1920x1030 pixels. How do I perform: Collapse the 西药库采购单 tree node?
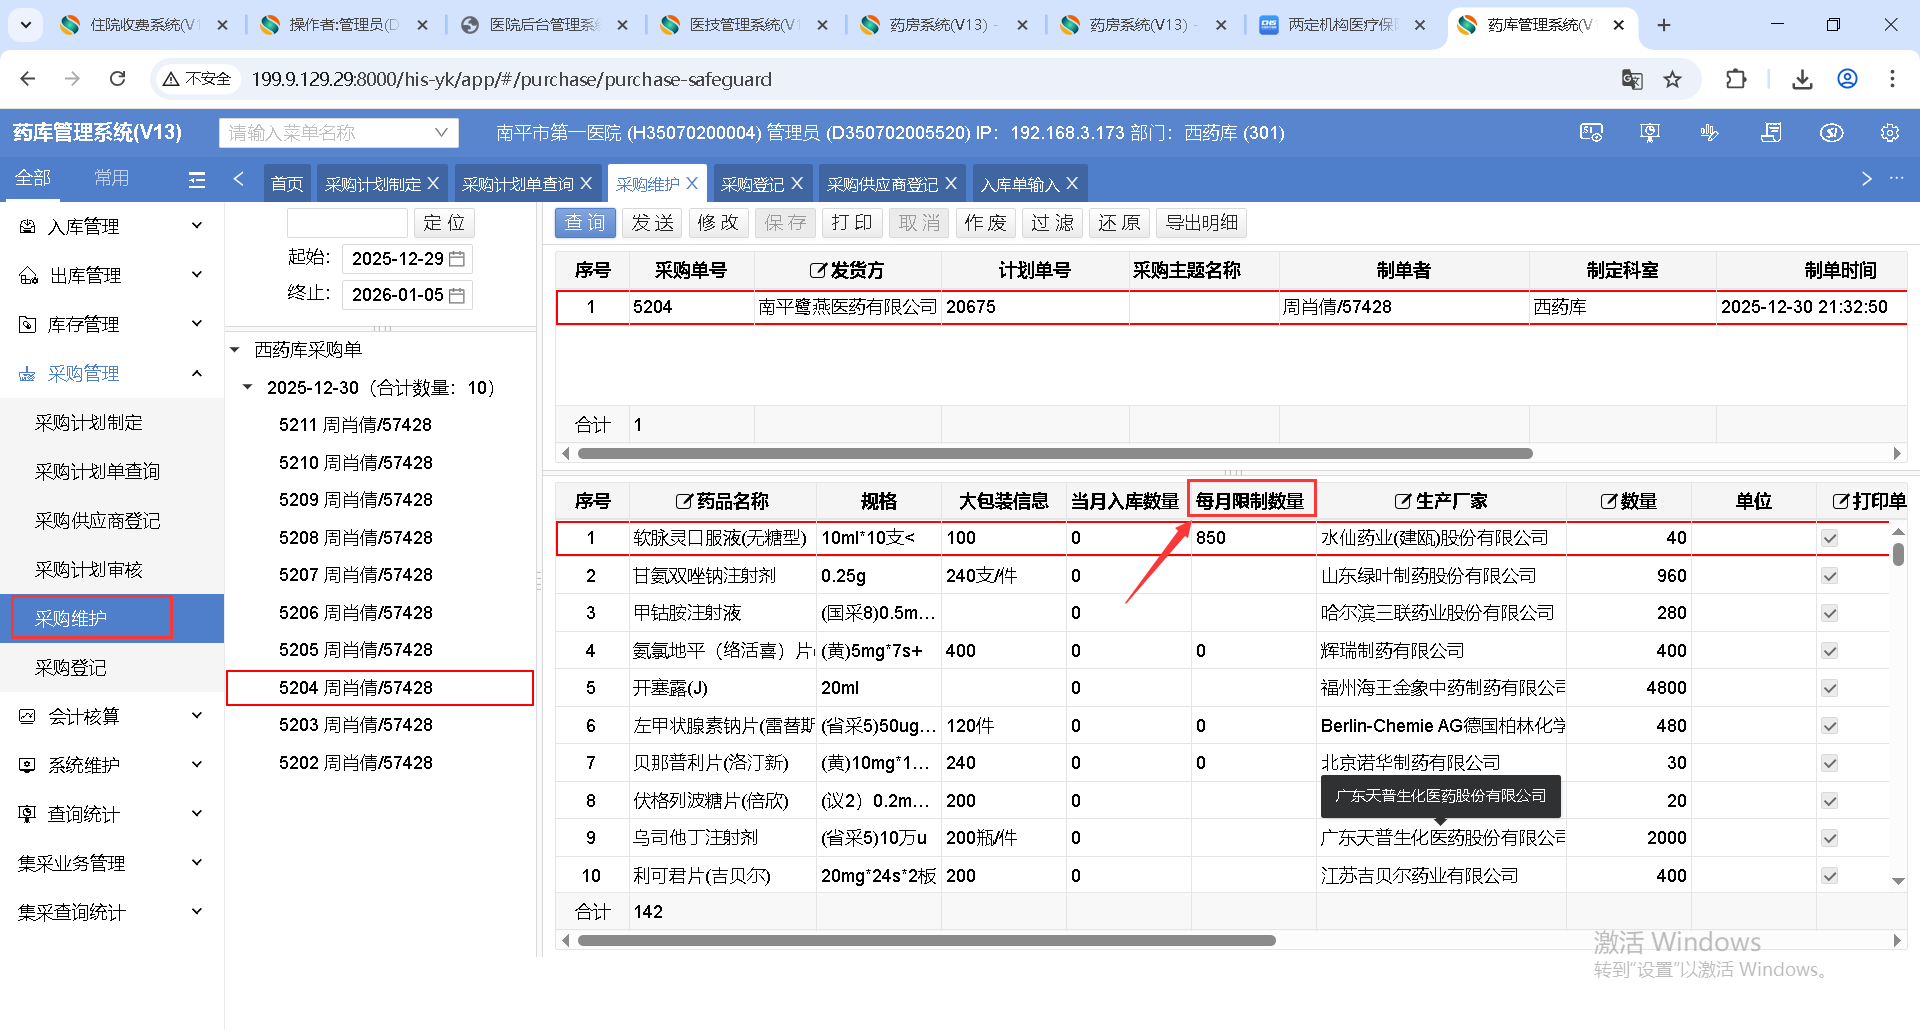coord(235,350)
